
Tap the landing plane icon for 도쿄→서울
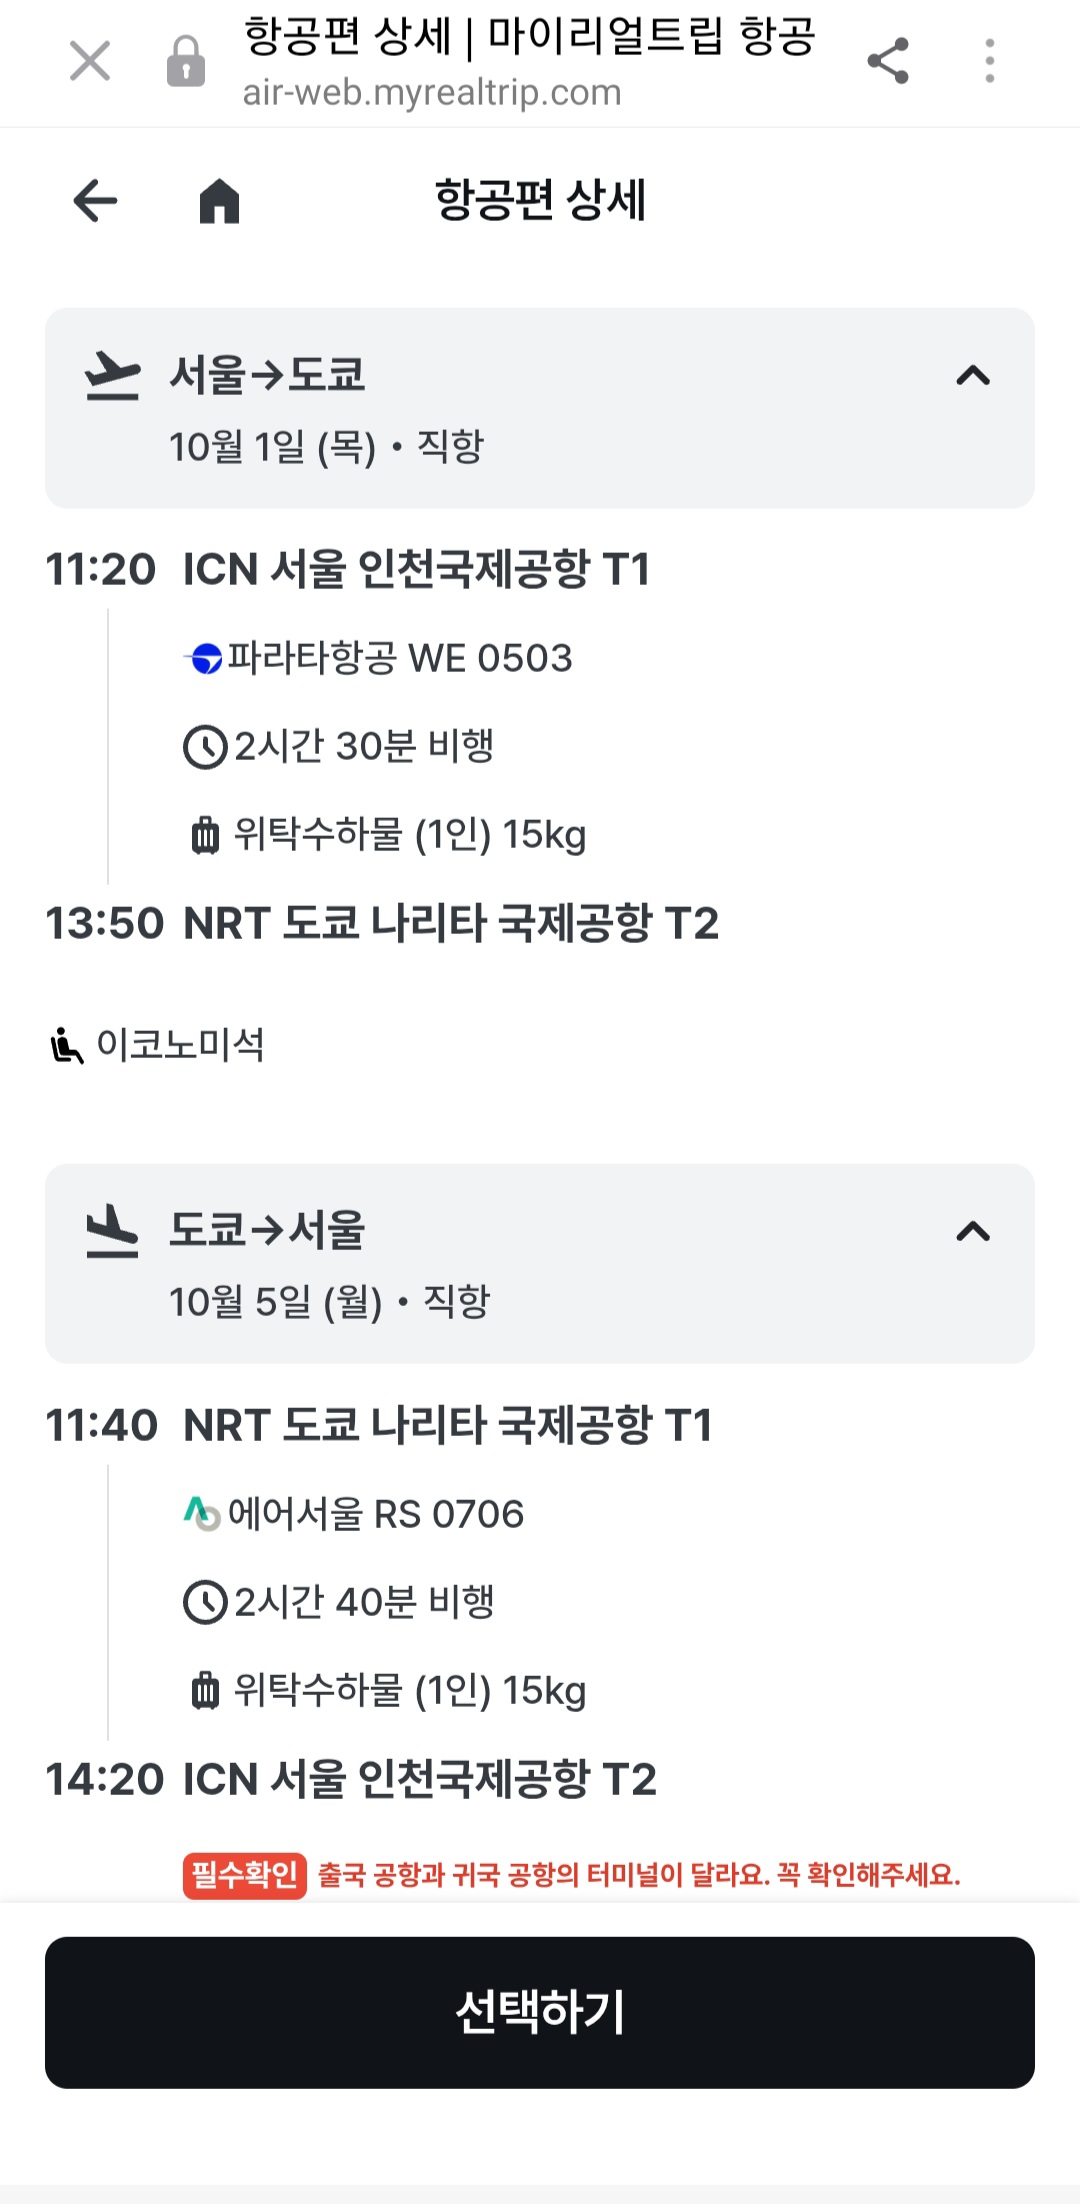coord(112,1231)
